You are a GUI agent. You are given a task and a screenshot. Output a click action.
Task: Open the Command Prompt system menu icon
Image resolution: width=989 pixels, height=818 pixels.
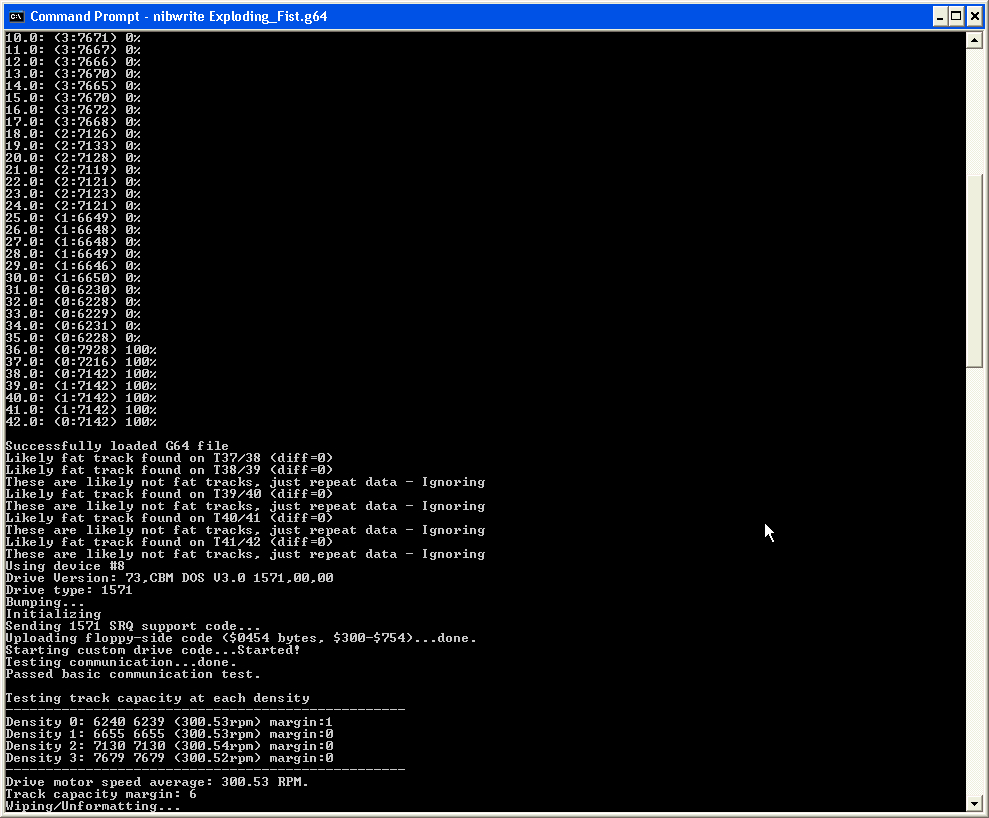[16, 16]
